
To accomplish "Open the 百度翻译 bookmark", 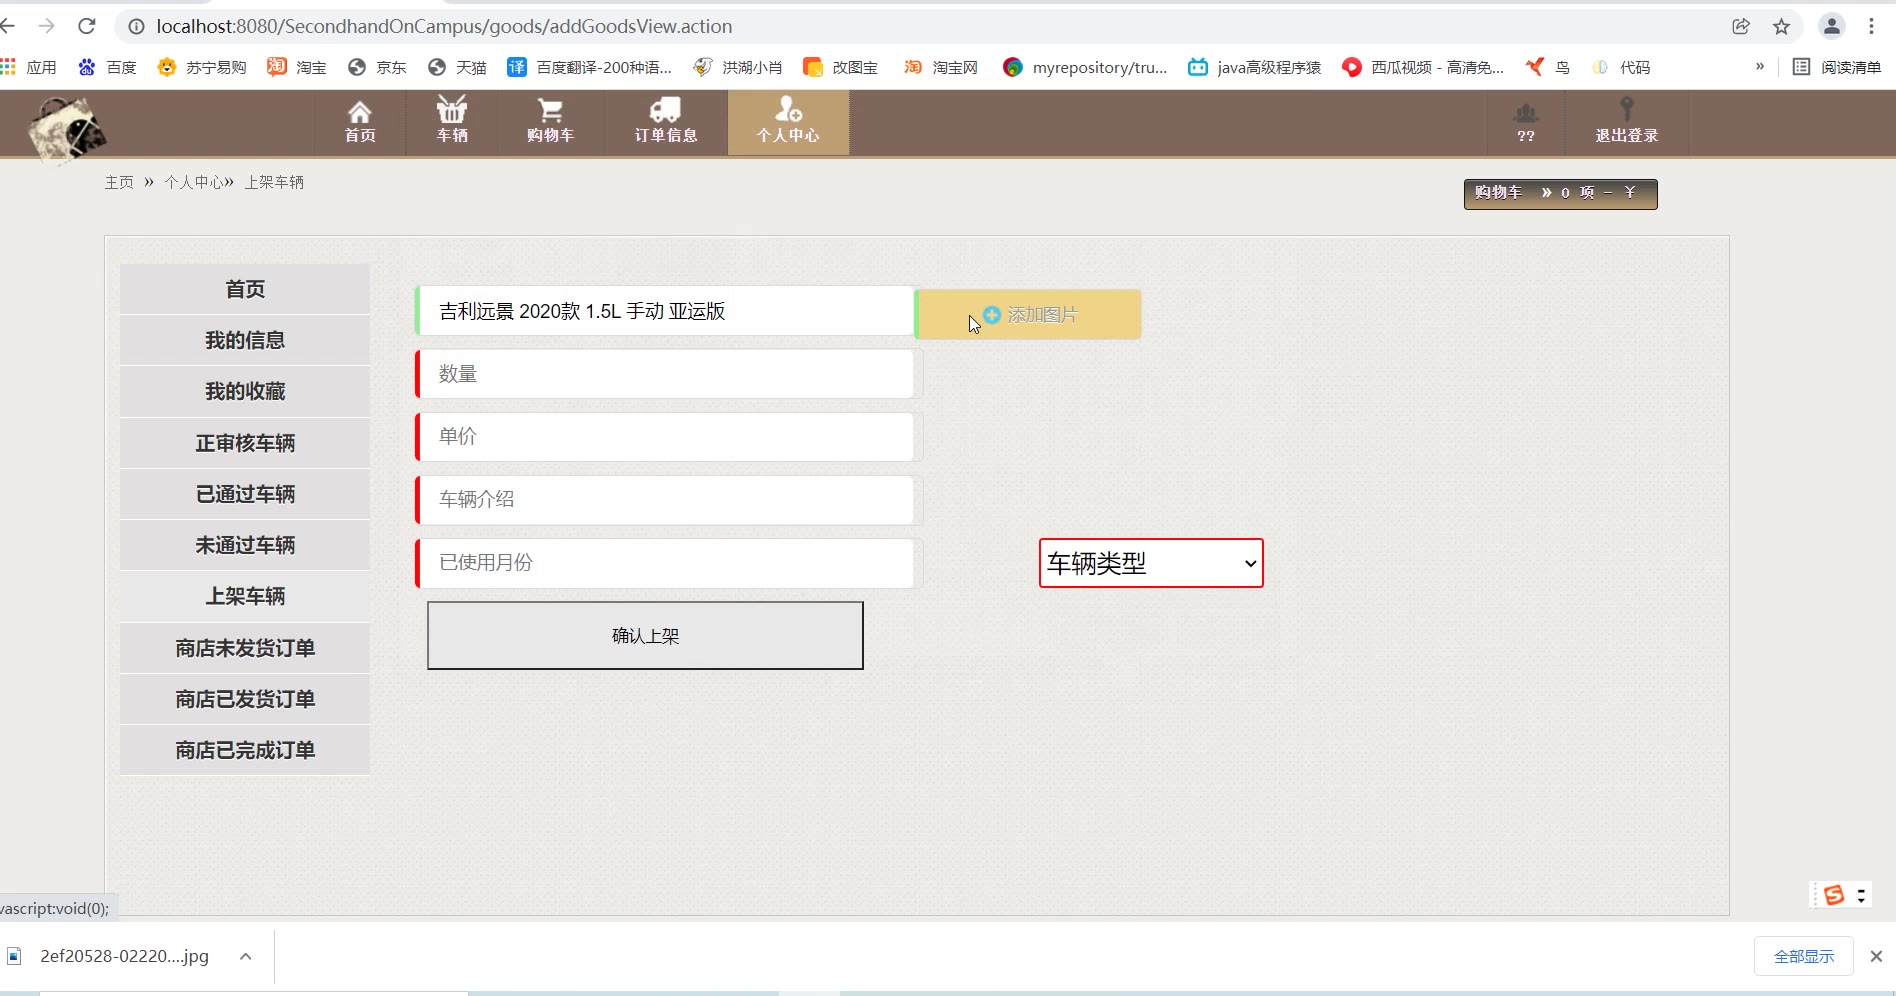I will (589, 67).
